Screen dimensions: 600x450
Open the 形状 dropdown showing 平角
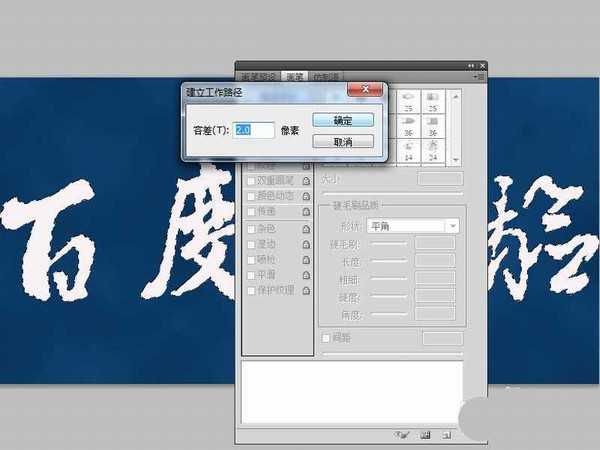(x=413, y=226)
